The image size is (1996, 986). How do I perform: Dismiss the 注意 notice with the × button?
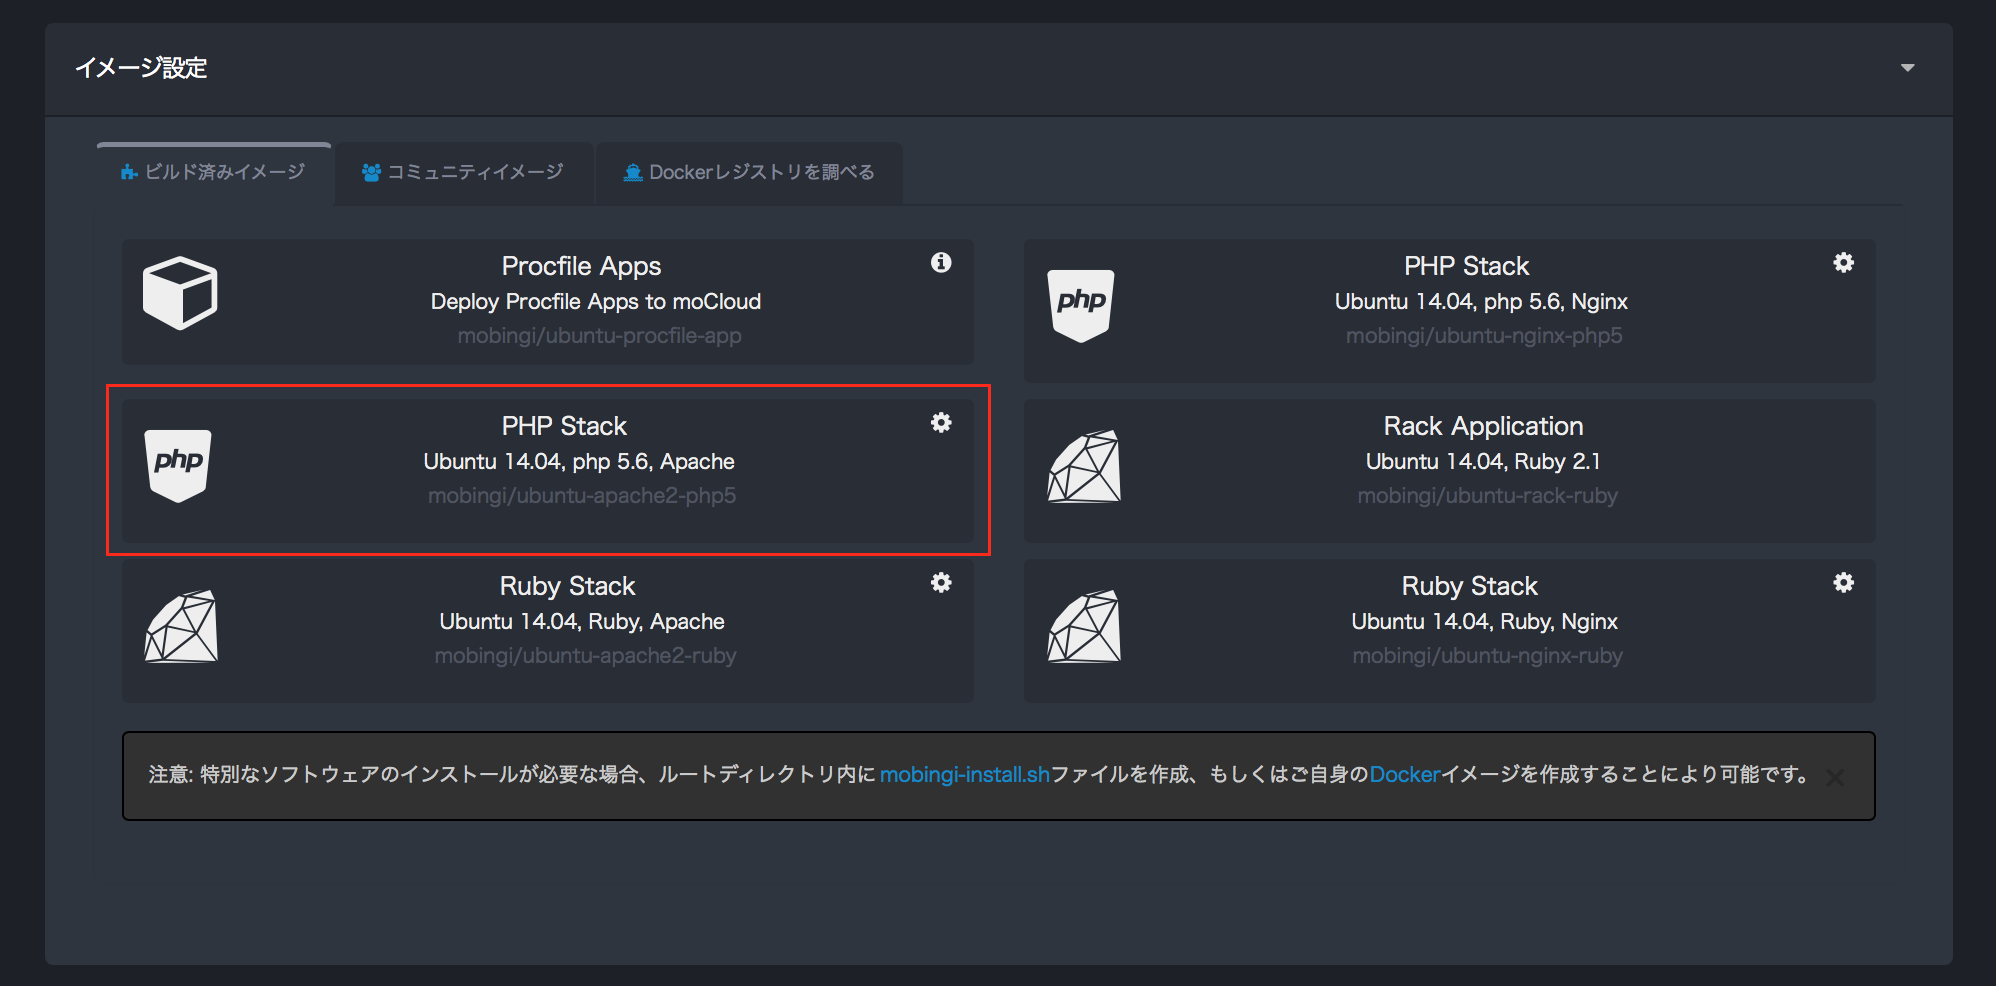point(1836,777)
